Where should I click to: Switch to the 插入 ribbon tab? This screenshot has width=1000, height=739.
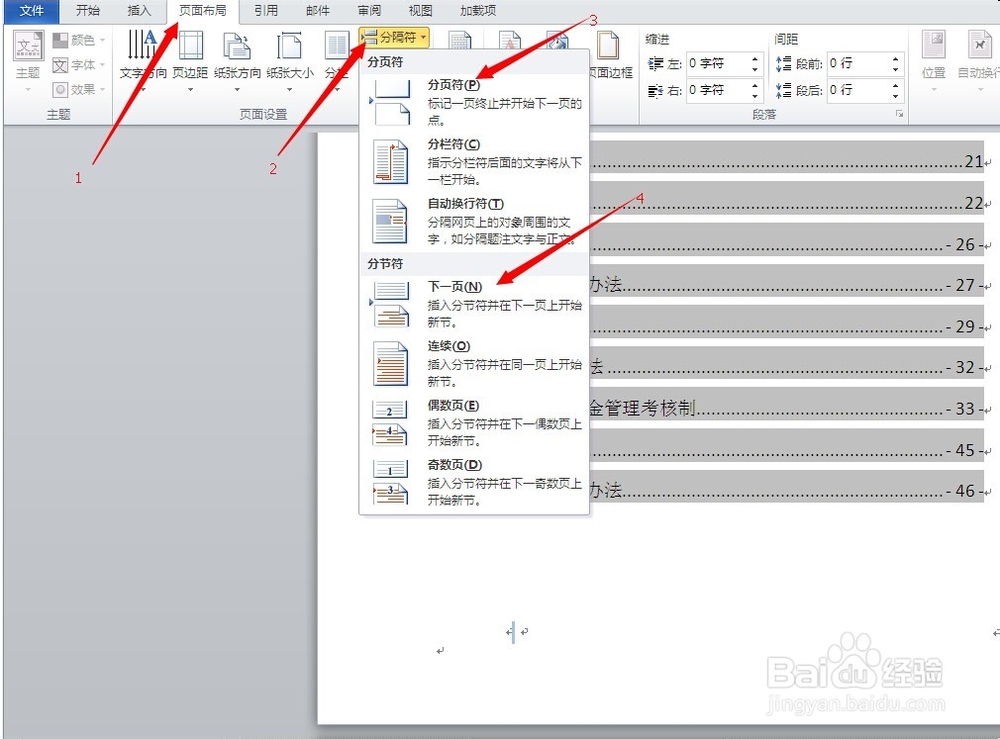pyautogui.click(x=138, y=11)
